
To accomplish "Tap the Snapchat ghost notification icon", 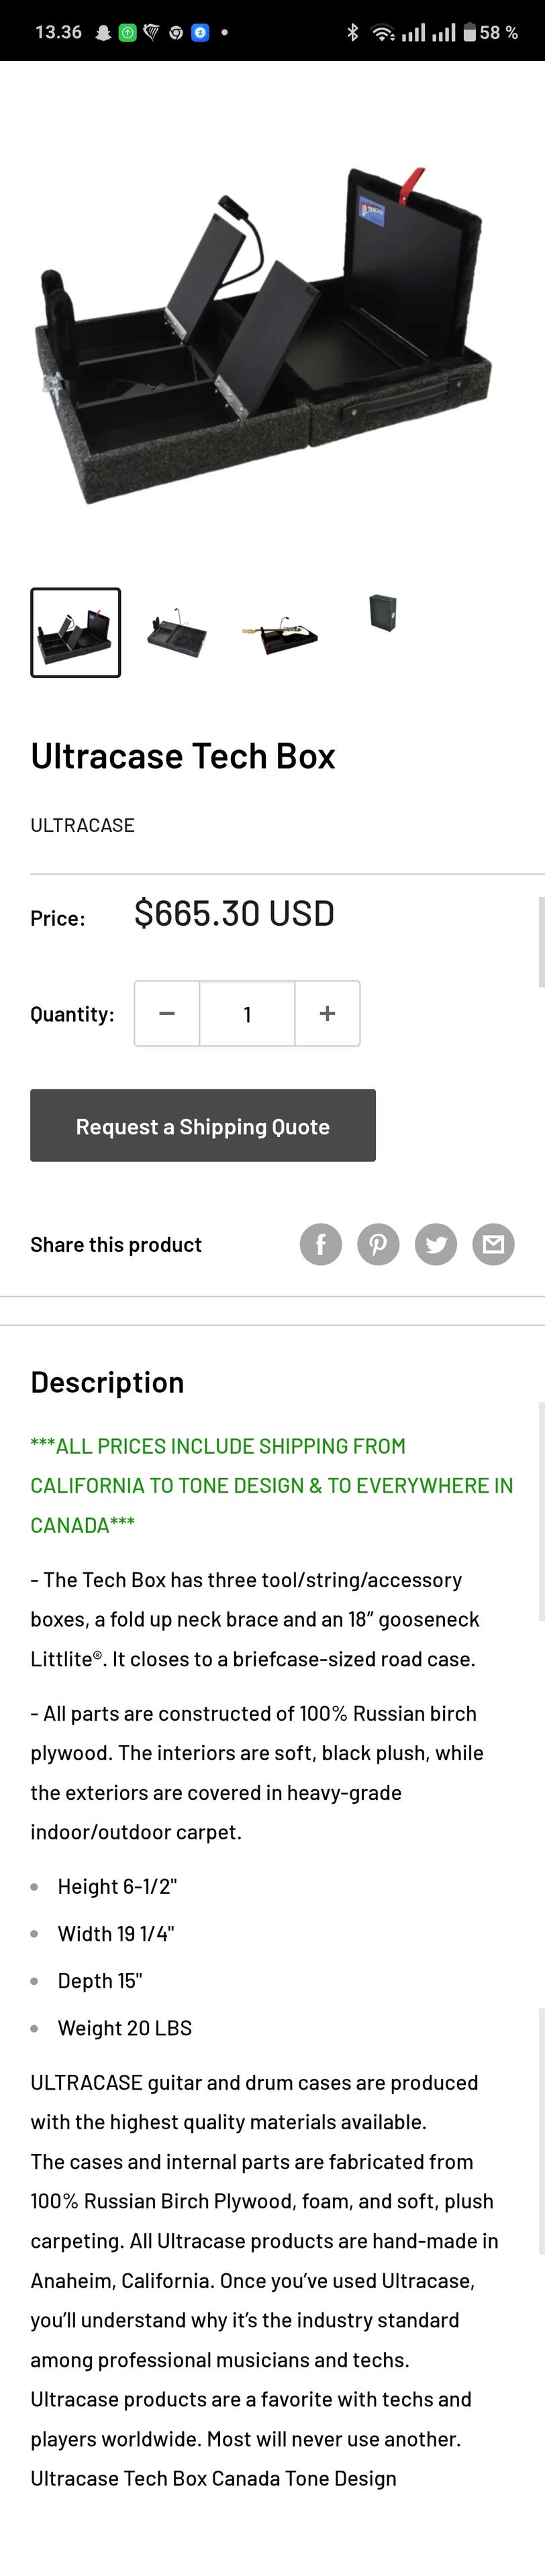I will (x=103, y=32).
